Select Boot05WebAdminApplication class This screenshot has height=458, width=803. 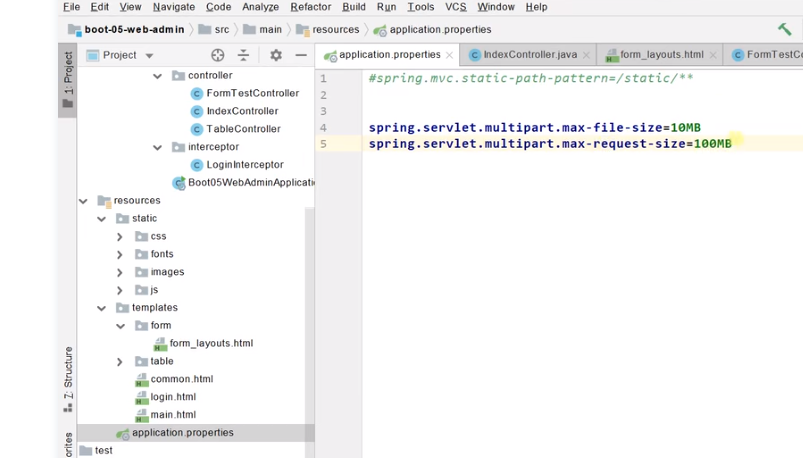(x=244, y=183)
